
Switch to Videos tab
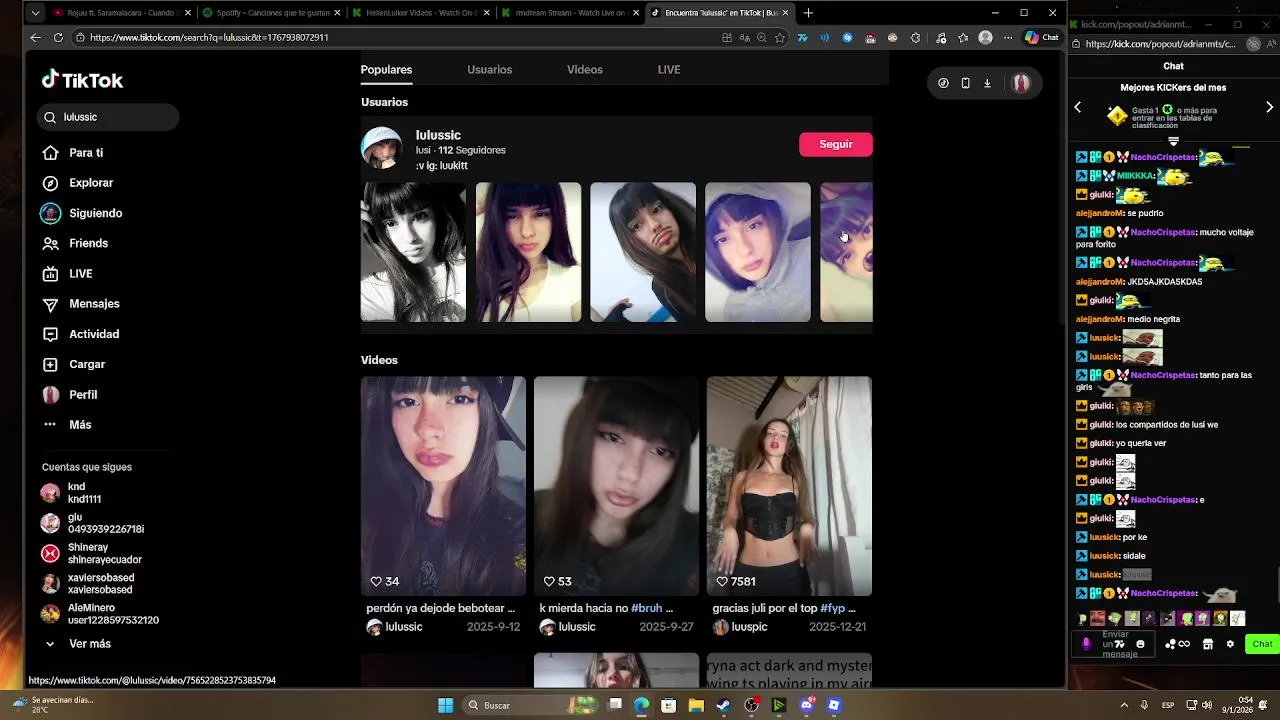click(x=585, y=70)
